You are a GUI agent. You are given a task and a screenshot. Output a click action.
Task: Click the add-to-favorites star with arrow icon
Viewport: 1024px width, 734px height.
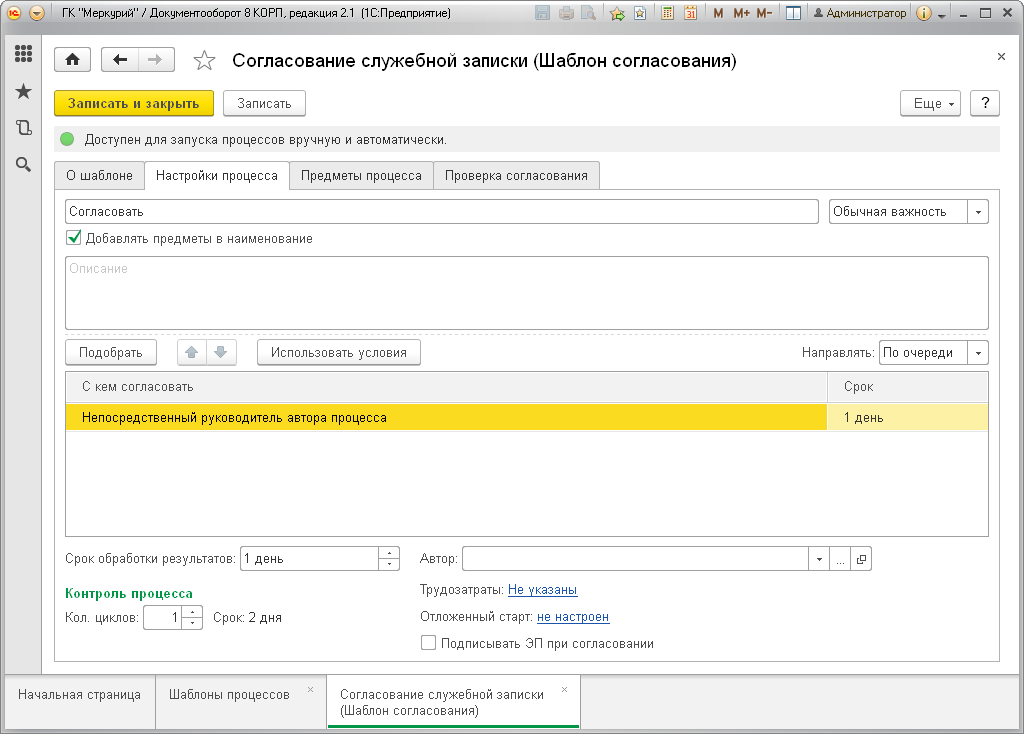click(616, 13)
